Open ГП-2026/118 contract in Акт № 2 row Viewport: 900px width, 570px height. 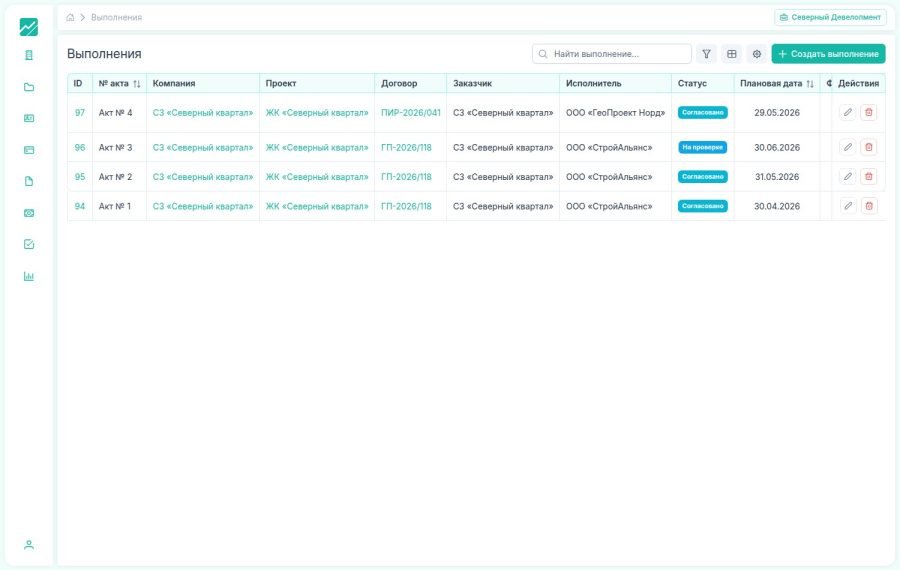[x=406, y=177]
